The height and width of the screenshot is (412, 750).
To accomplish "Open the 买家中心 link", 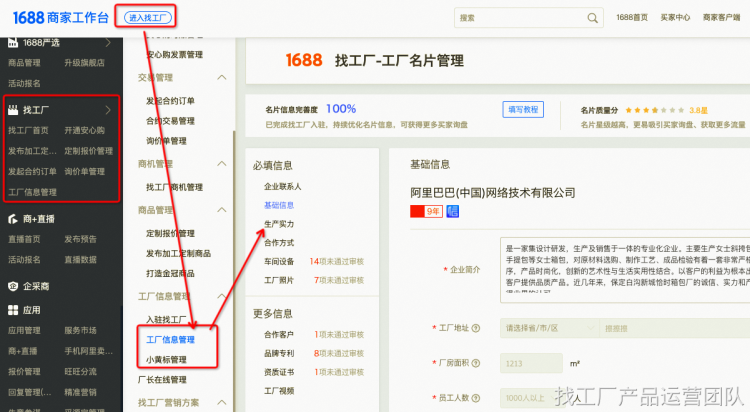I will [676, 18].
